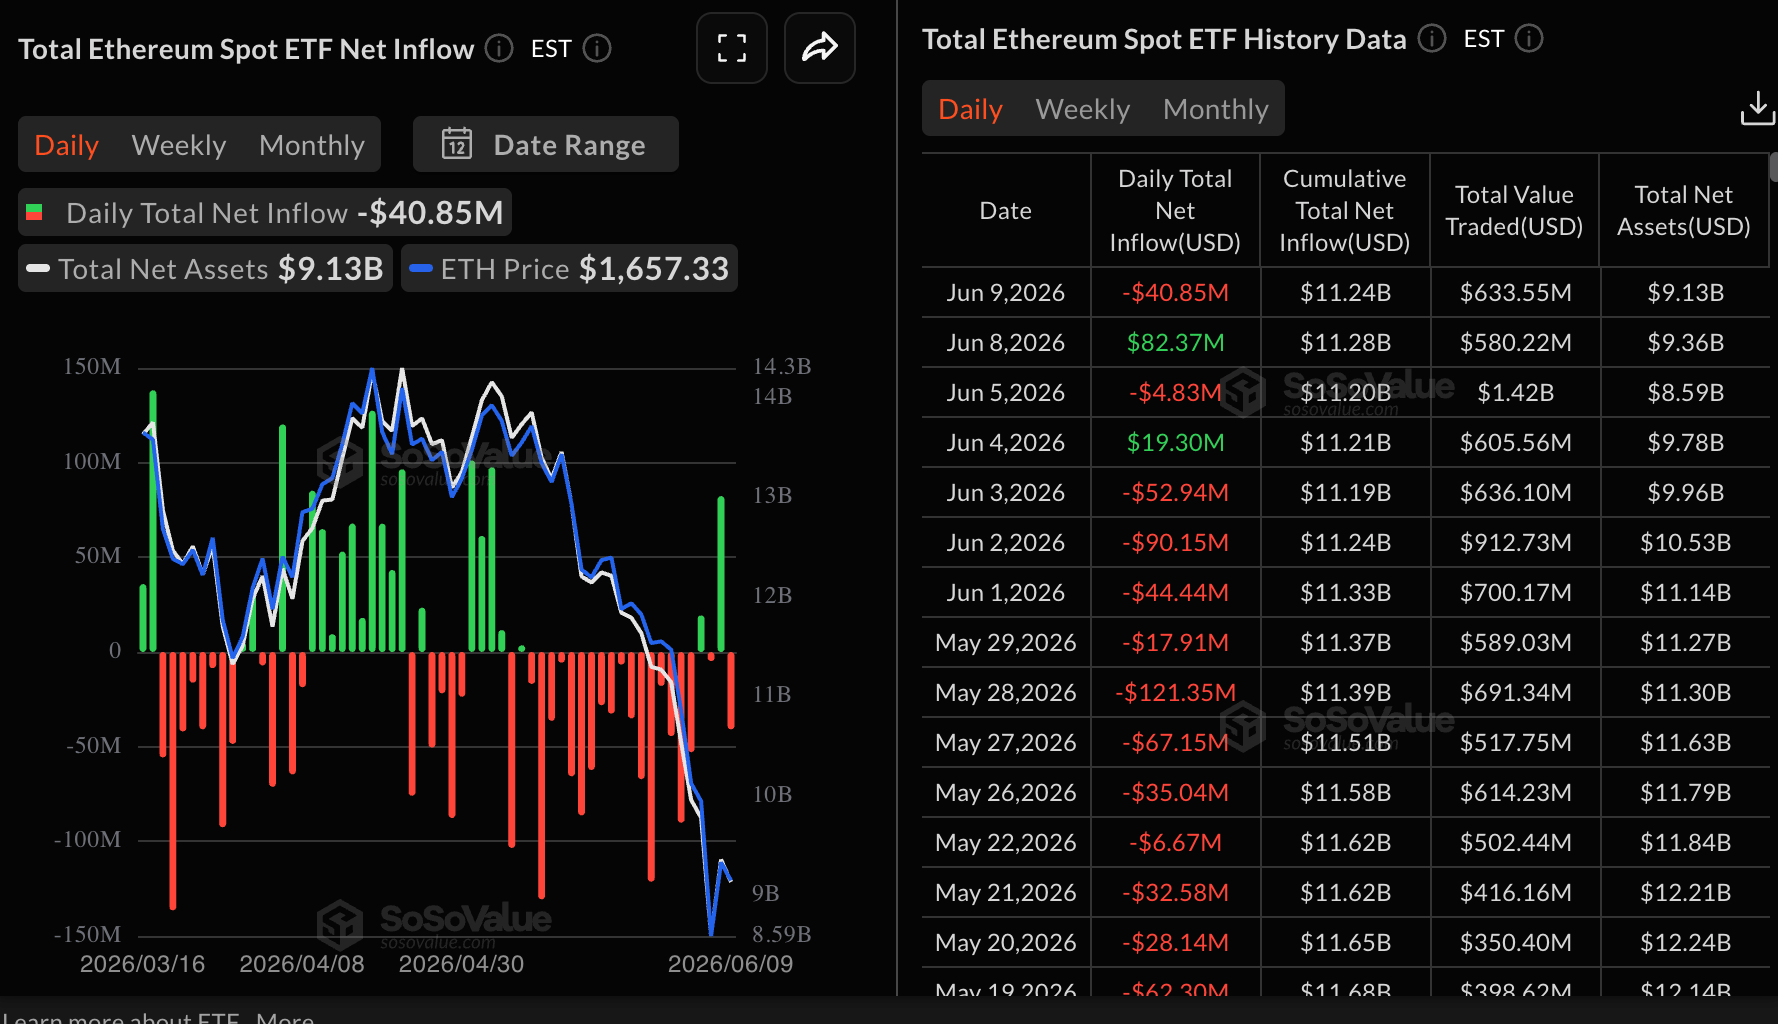Select Daily tab in history table
1778x1024 pixels.
[970, 109]
